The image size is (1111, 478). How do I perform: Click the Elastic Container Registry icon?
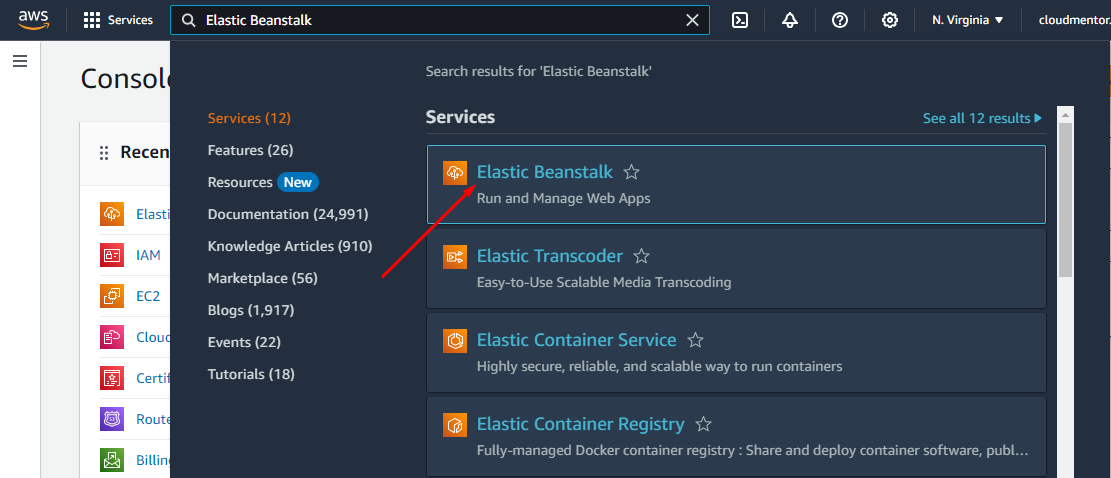tap(455, 425)
